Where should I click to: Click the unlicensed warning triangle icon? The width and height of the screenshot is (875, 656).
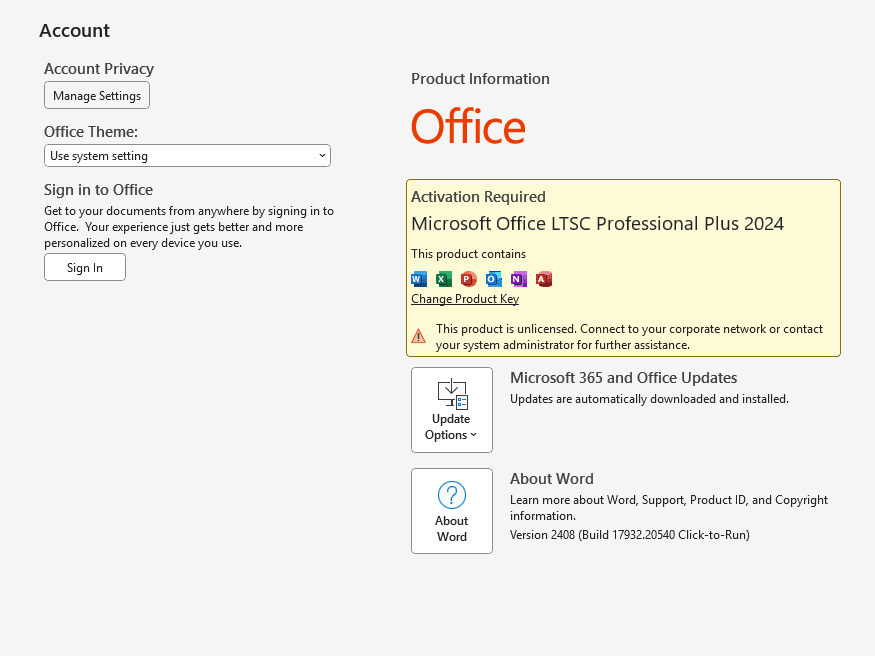click(x=419, y=336)
